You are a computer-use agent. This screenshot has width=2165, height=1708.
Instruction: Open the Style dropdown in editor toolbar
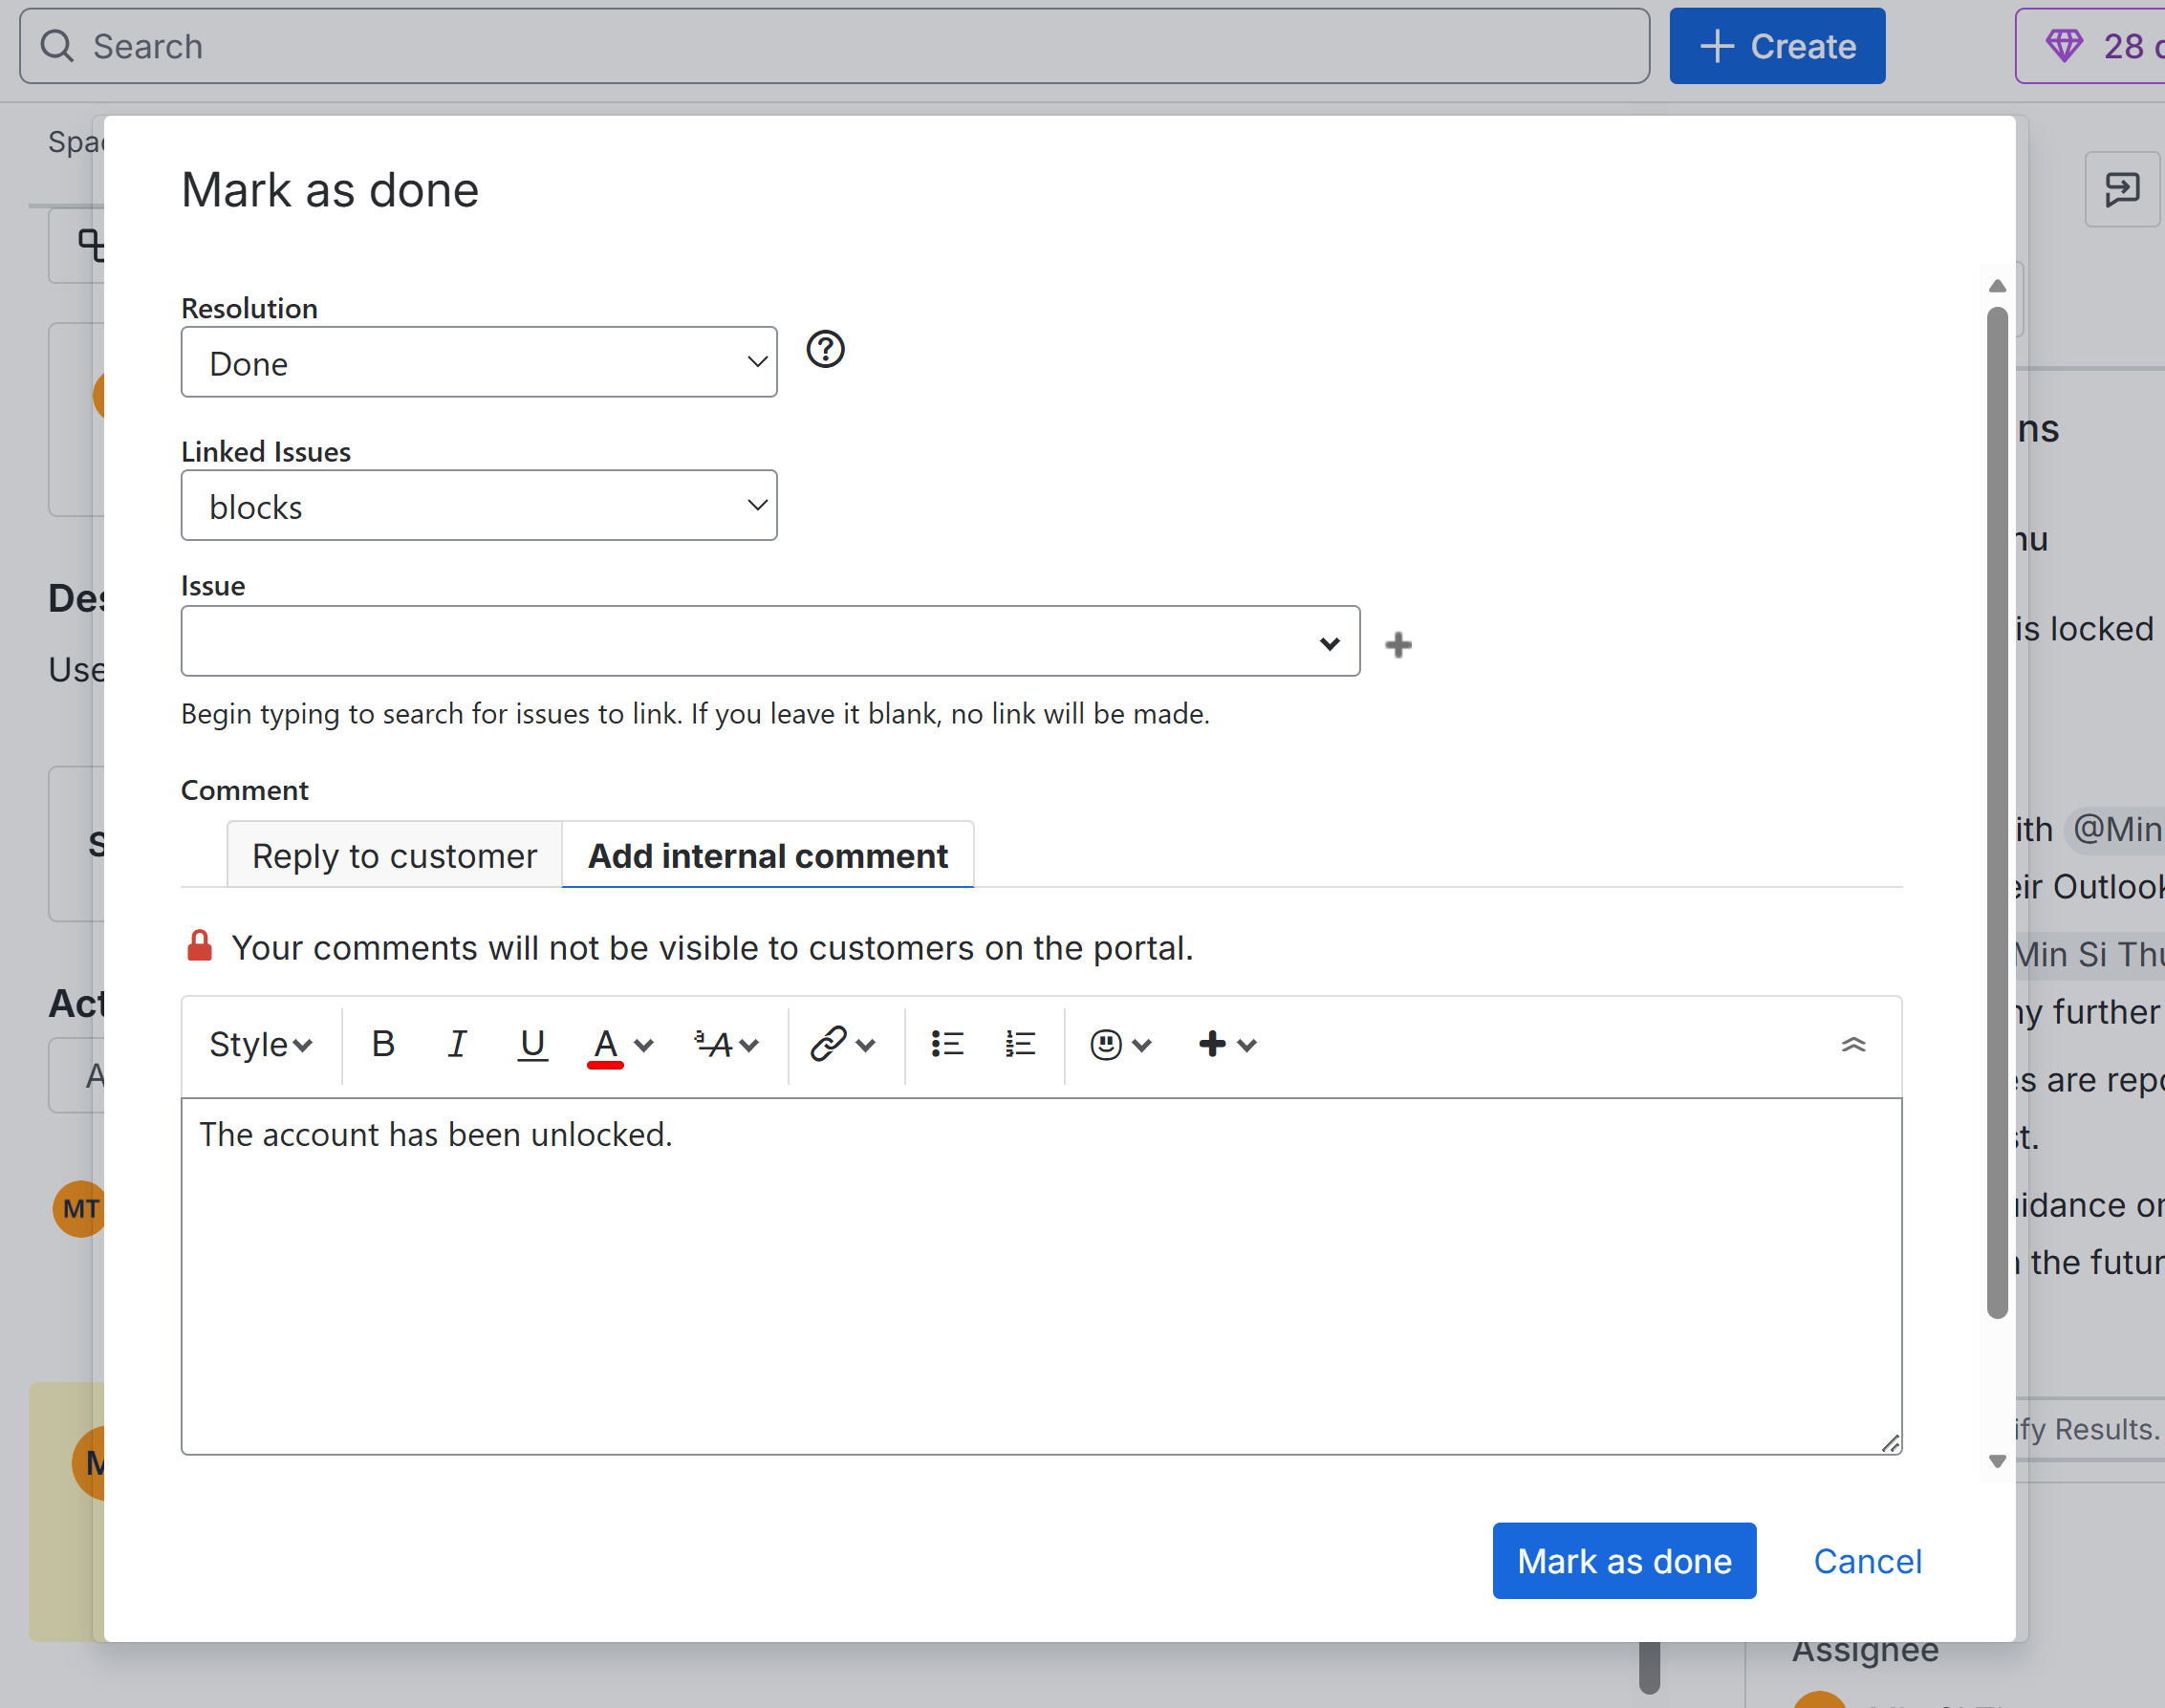pyautogui.click(x=260, y=1044)
